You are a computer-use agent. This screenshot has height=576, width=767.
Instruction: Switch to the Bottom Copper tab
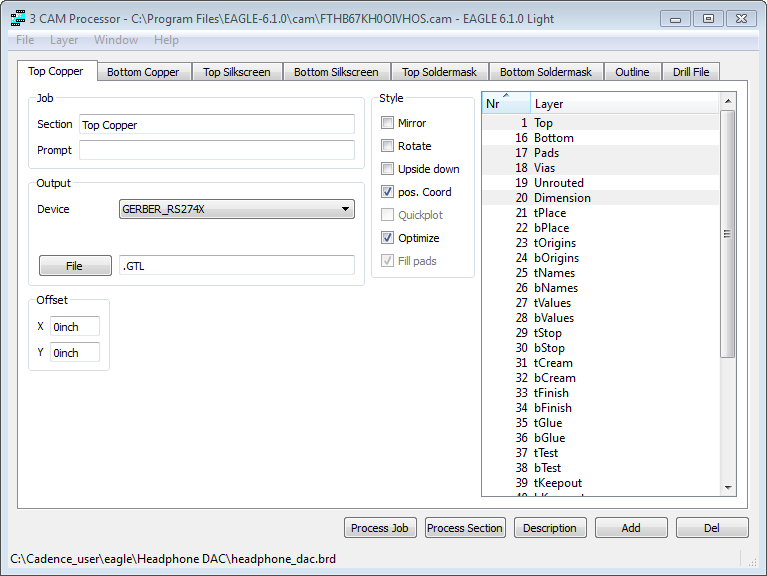click(x=143, y=72)
